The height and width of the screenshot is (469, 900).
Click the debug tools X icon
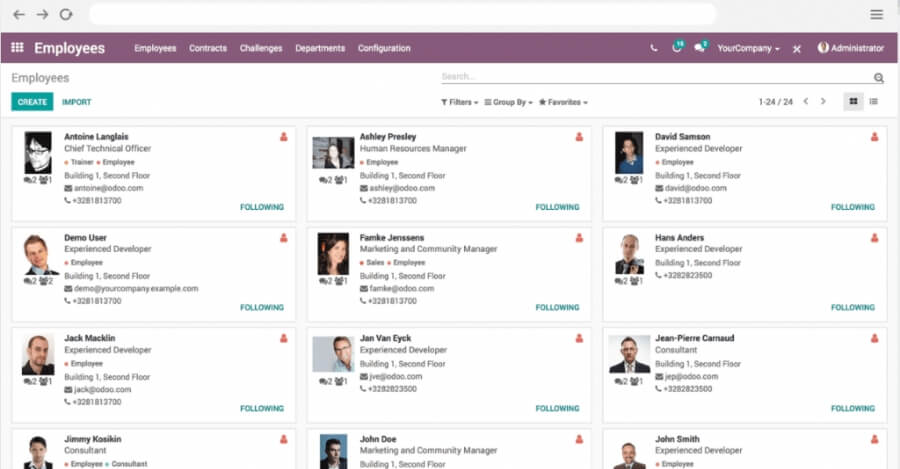(797, 49)
